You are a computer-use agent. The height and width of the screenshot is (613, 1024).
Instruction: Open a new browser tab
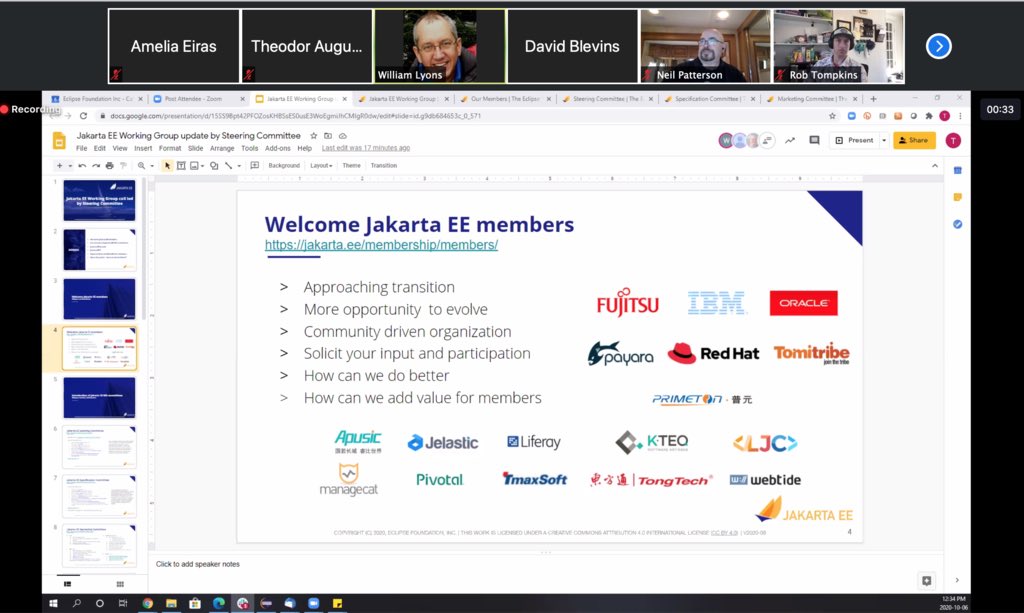click(873, 99)
